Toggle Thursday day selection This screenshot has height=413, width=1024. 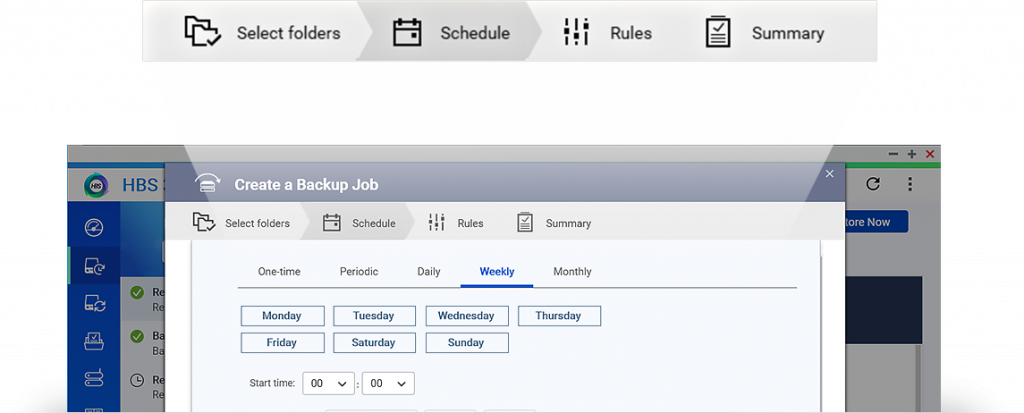[x=558, y=316]
